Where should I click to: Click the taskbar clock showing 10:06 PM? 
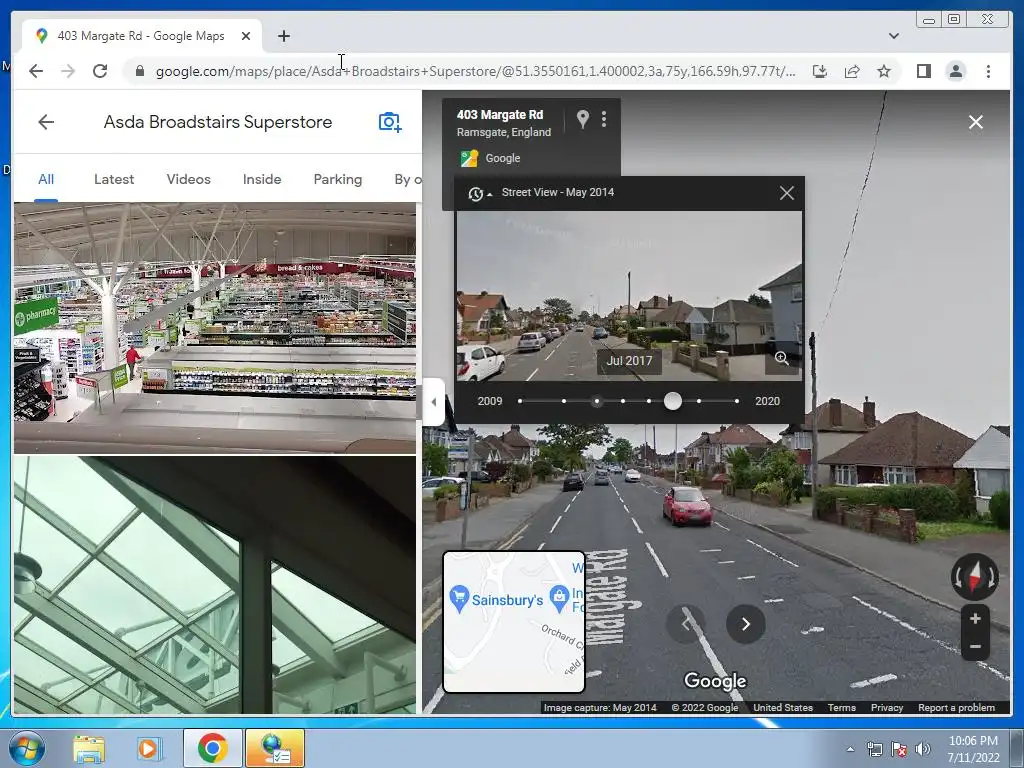(x=973, y=741)
